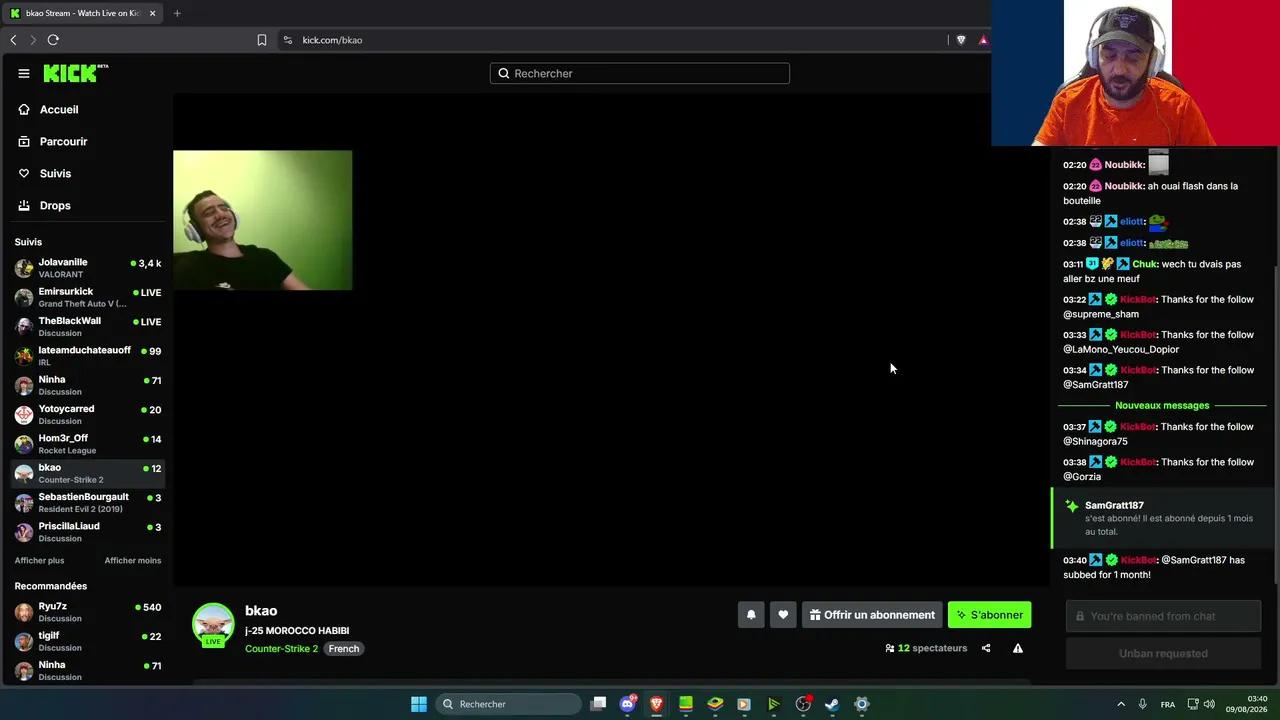Viewport: 1280px width, 720px height.
Task: Click Noubikk username on flash message
Action: [x=1124, y=186]
